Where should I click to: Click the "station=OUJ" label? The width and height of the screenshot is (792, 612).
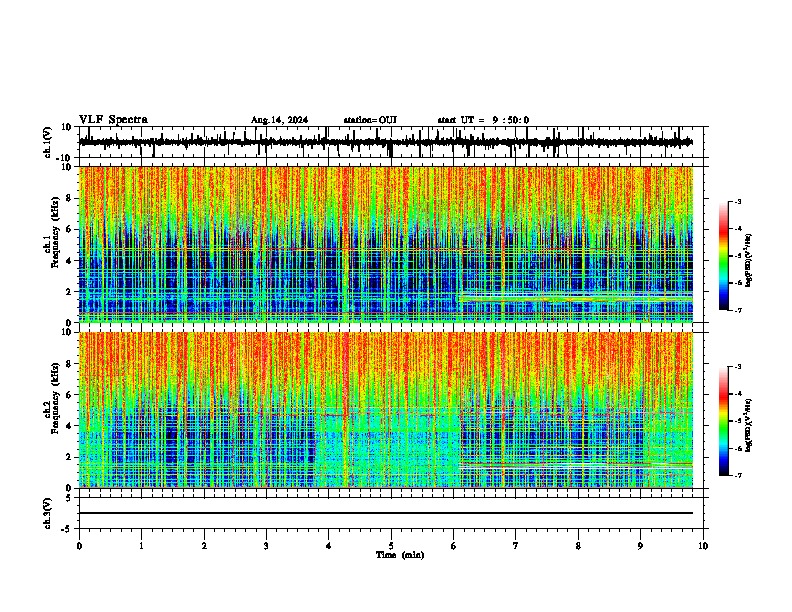(x=370, y=120)
